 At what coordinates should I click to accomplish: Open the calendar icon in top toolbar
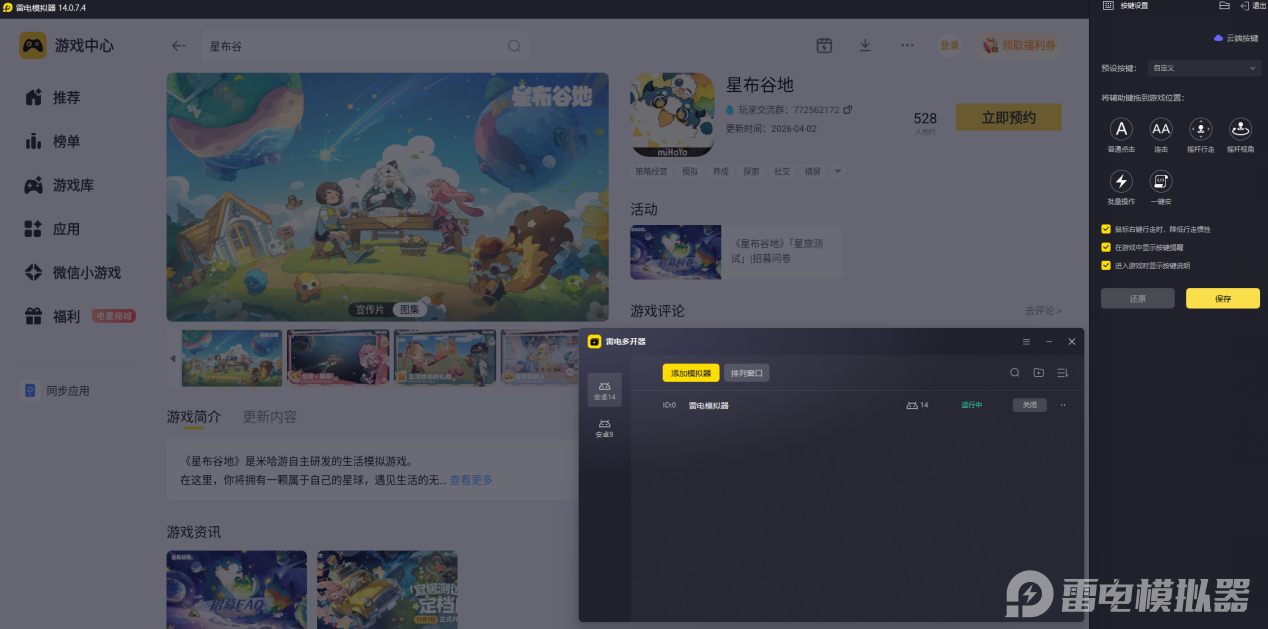(824, 45)
